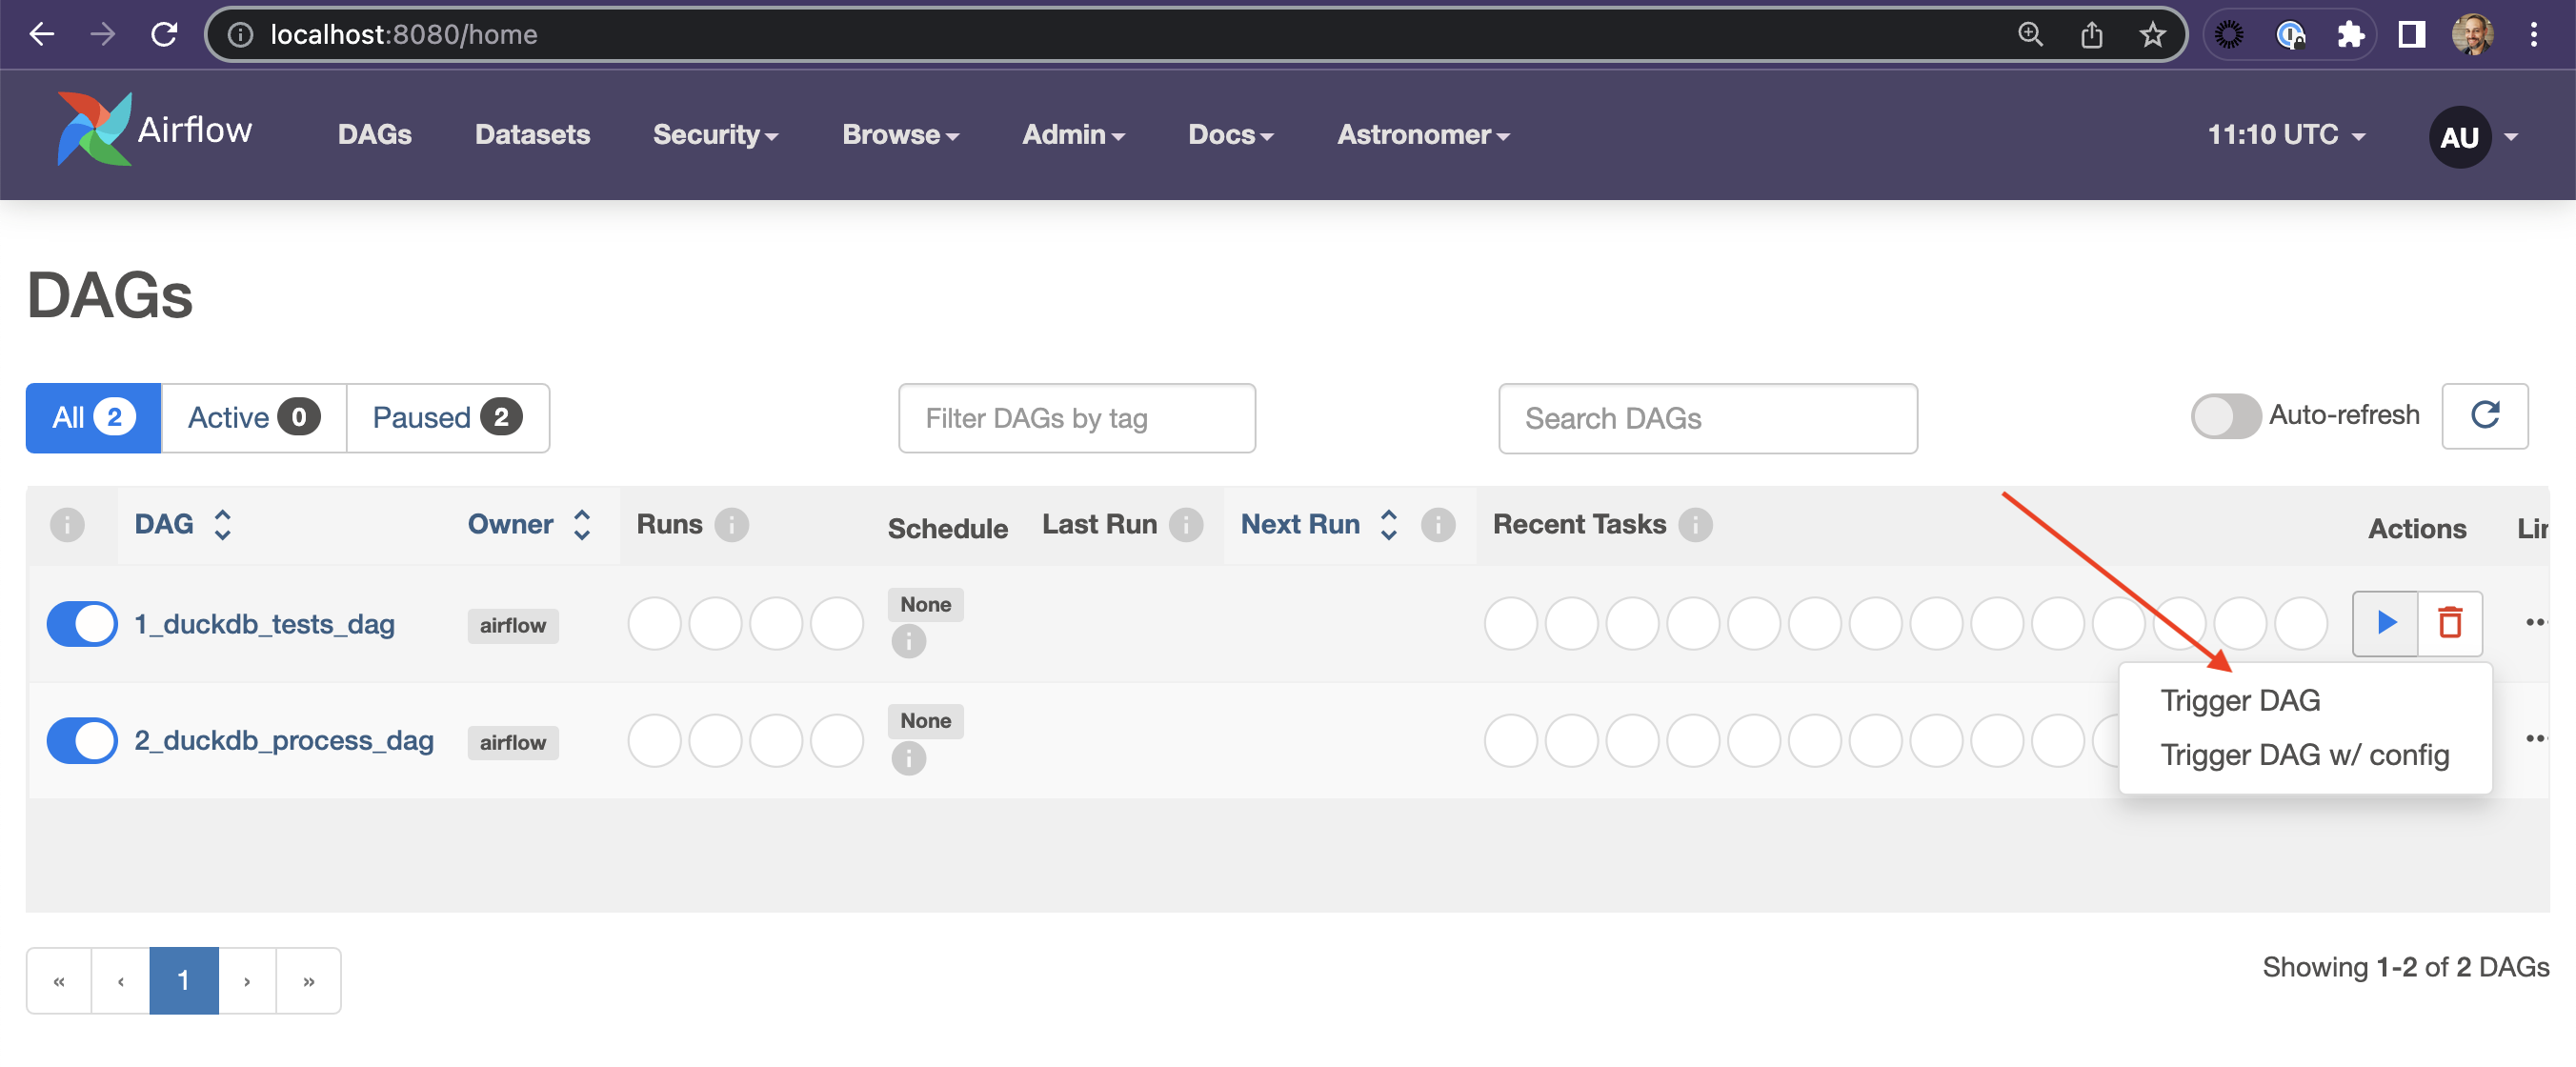Viewport: 2576px width, 1067px height.
Task: Click the browser bookmark star icon
Action: 2152,35
